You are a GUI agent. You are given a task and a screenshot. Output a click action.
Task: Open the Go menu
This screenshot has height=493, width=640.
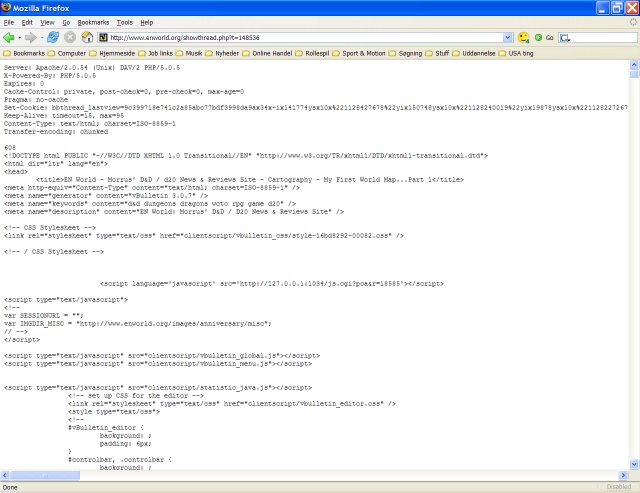click(x=66, y=22)
